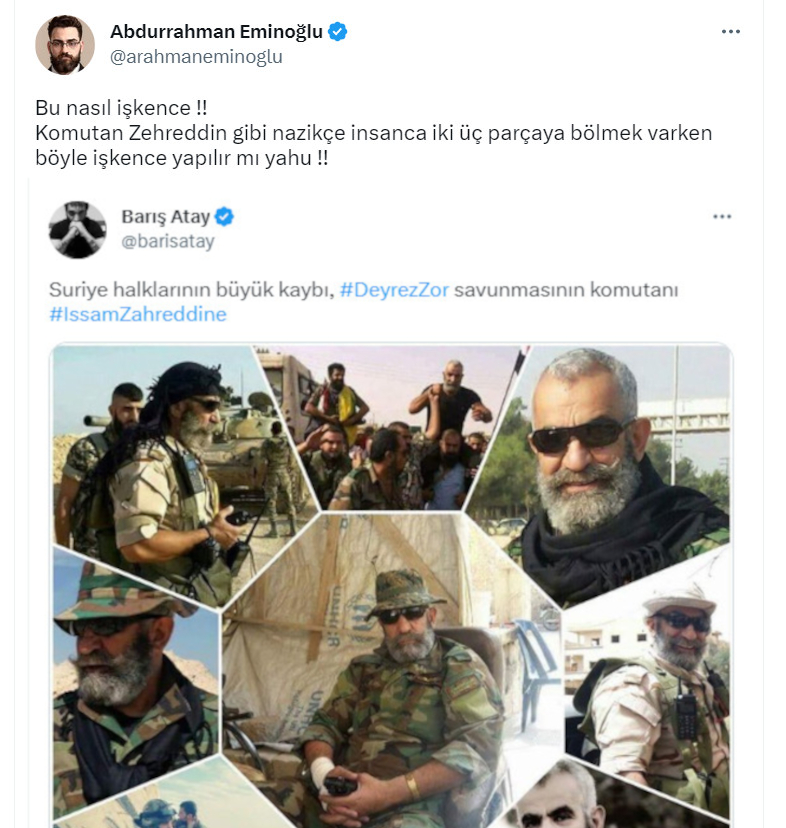Click Abdurrahman Eminoğlu's profile avatar
The width and height of the screenshot is (786, 828).
pos(65,45)
